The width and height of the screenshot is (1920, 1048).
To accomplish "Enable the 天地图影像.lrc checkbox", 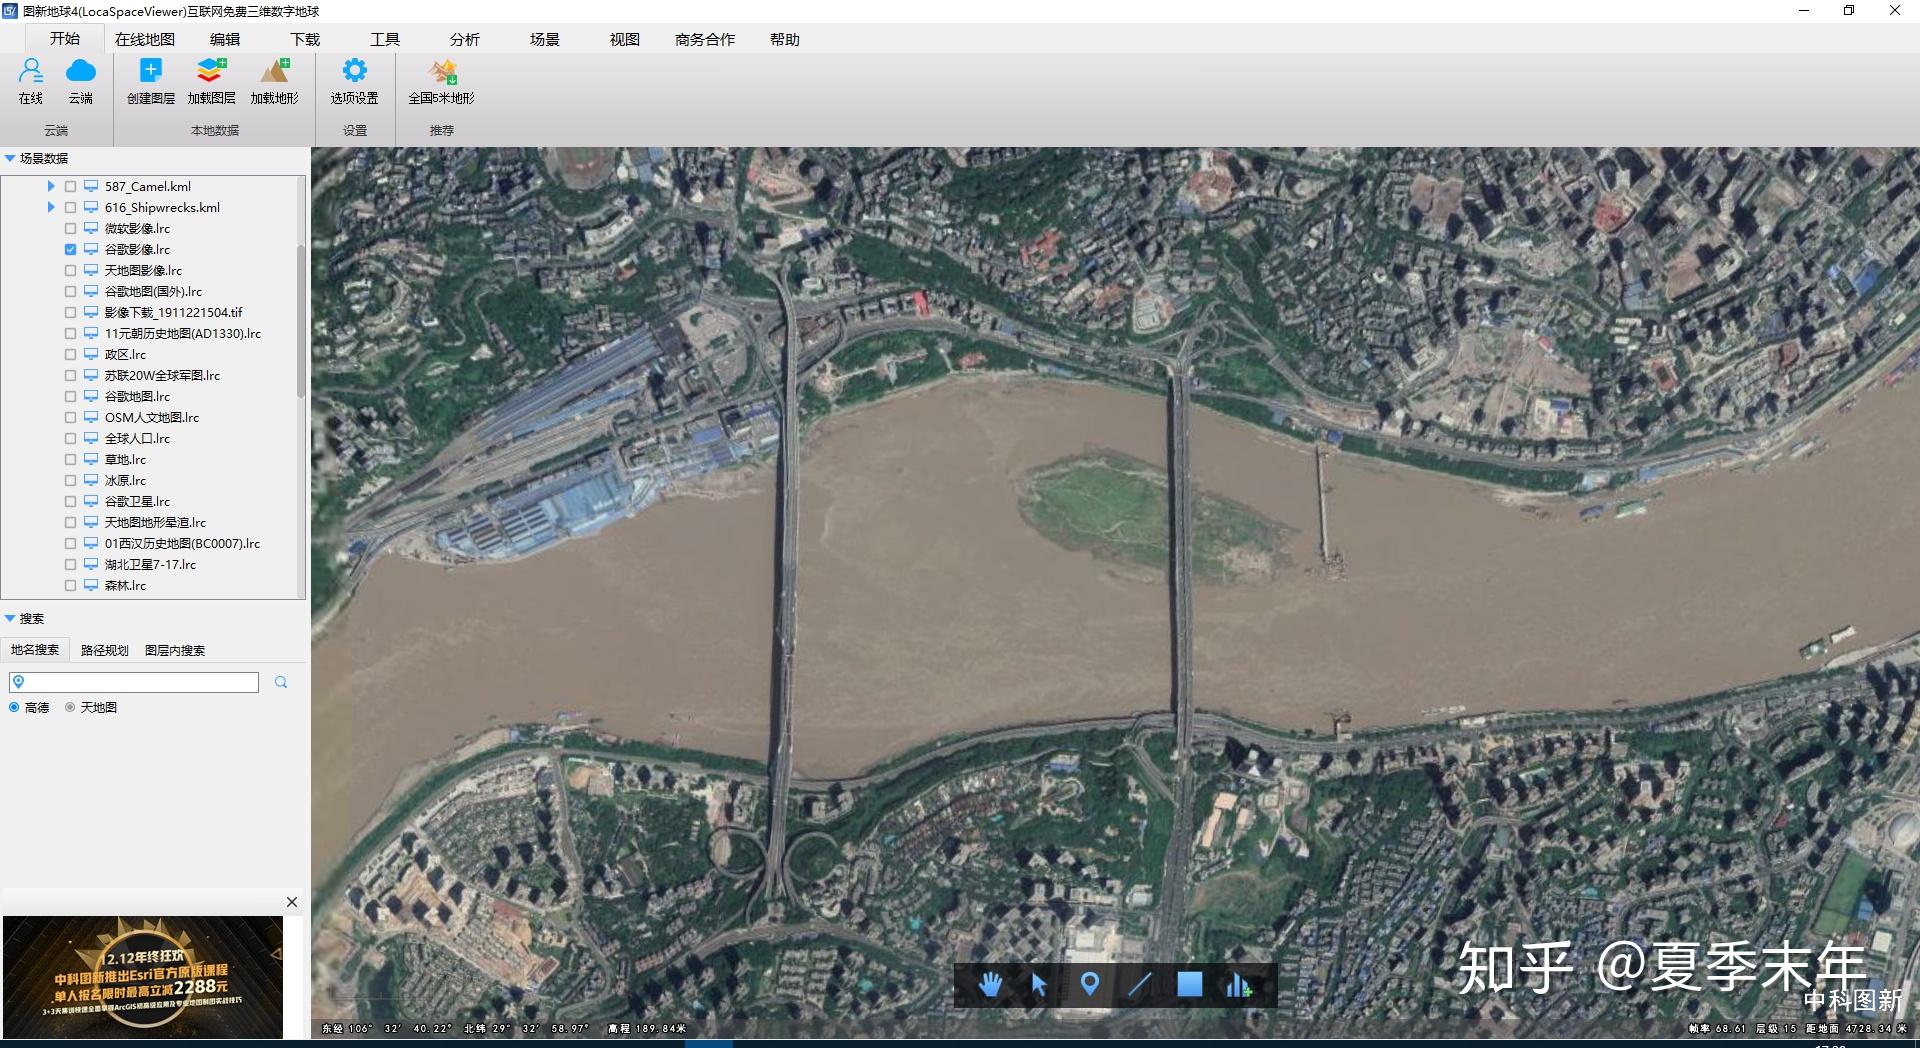I will point(70,270).
